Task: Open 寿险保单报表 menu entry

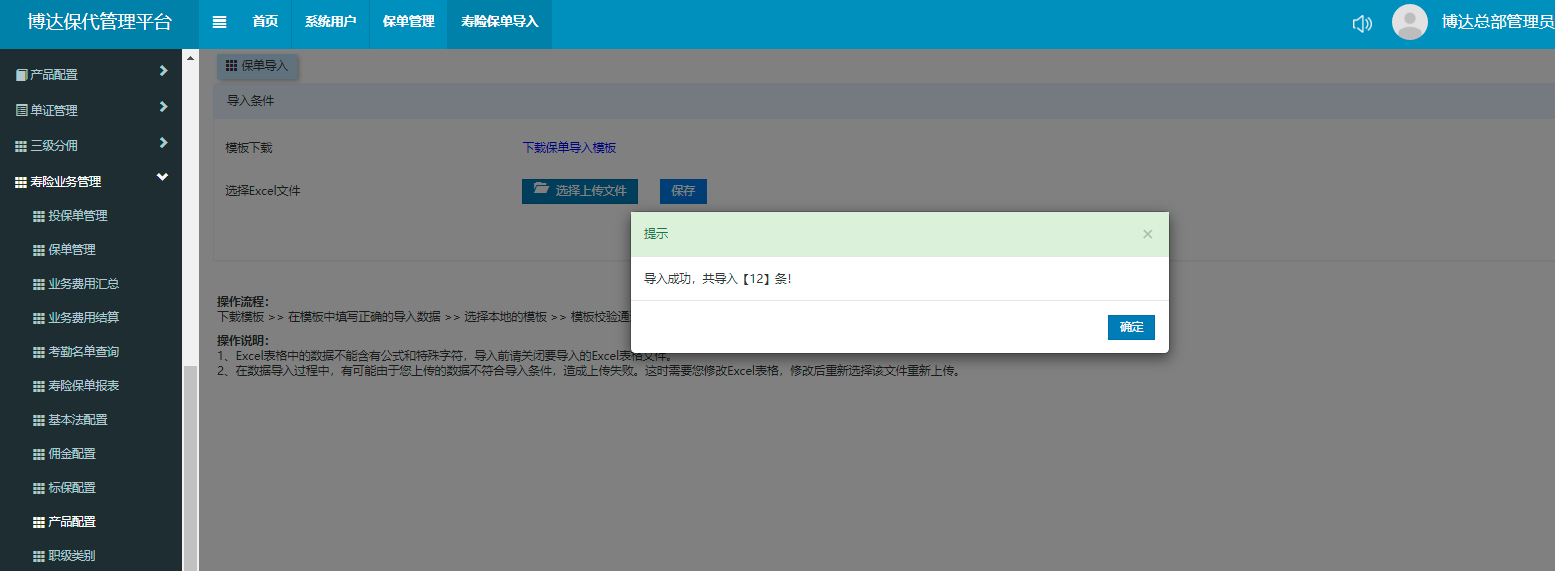Action: [84, 386]
